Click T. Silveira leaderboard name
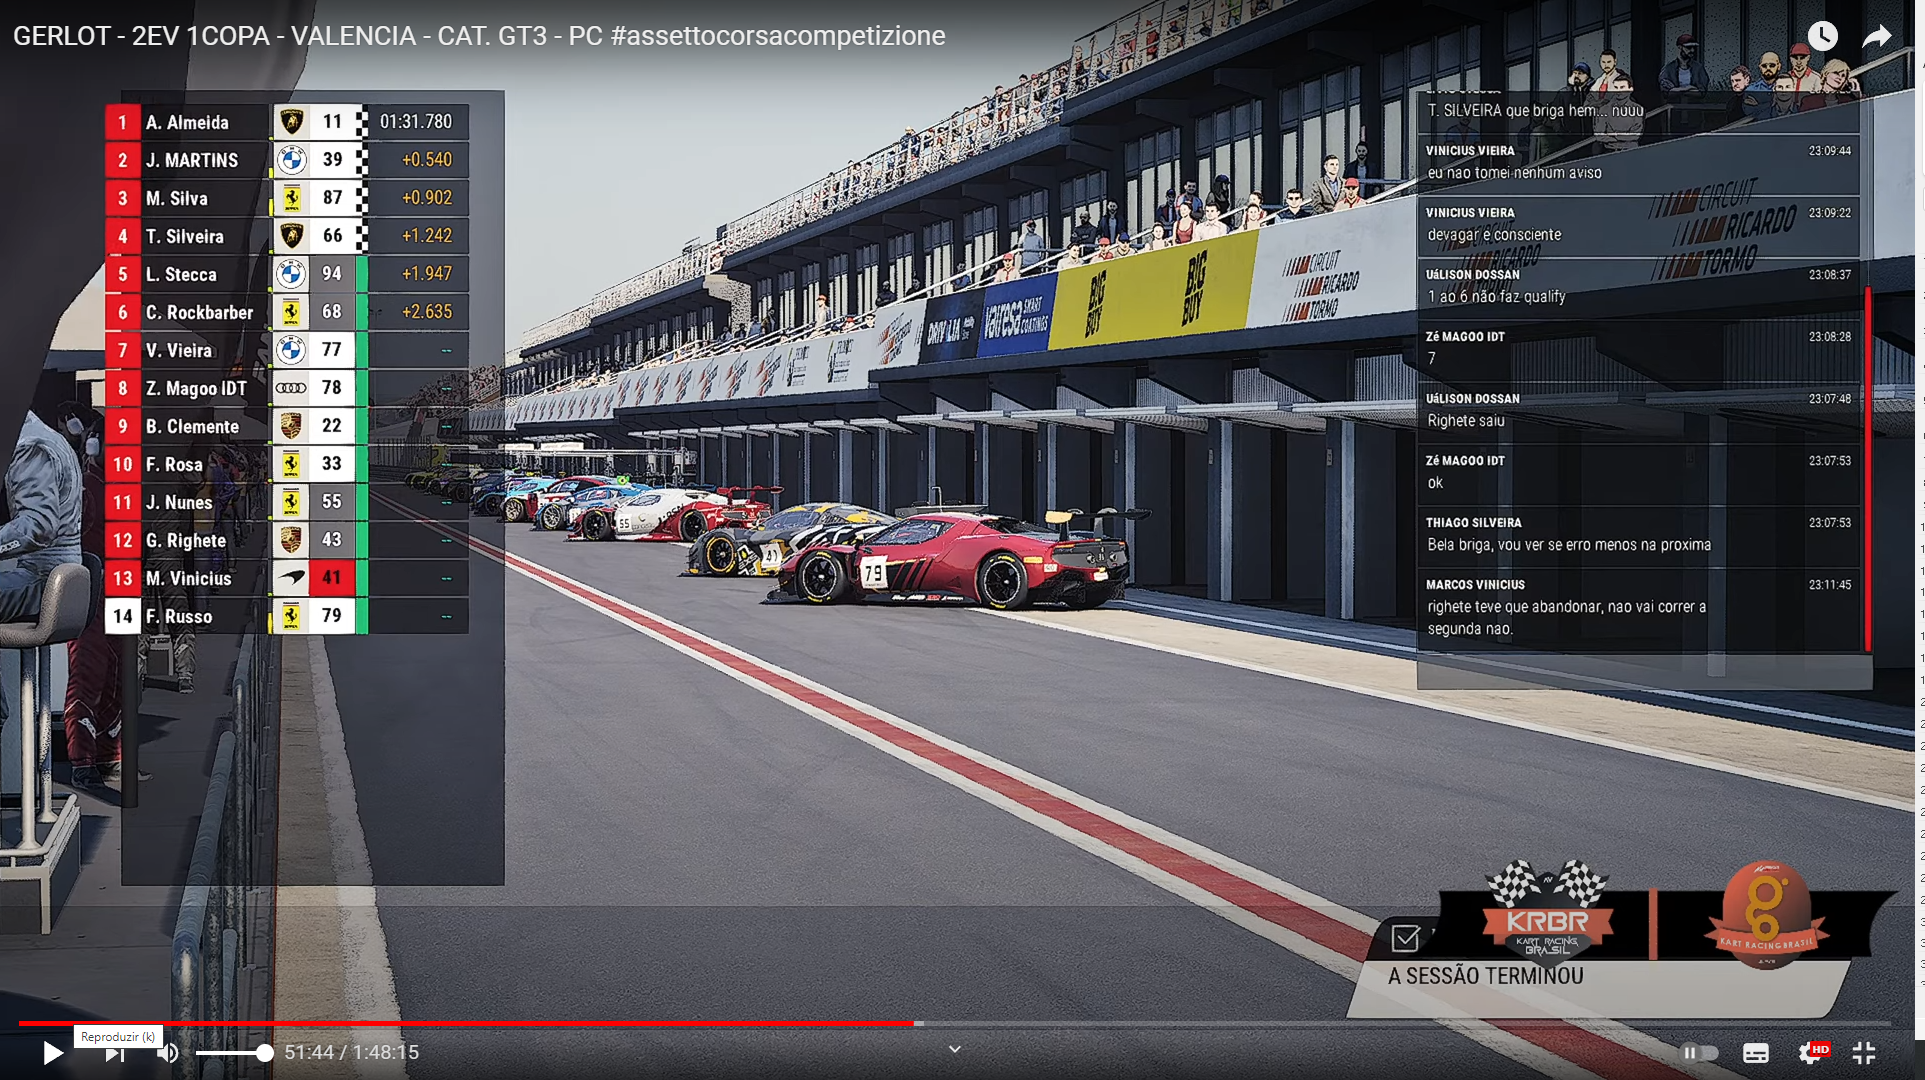The height and width of the screenshot is (1080, 1925). (x=185, y=236)
